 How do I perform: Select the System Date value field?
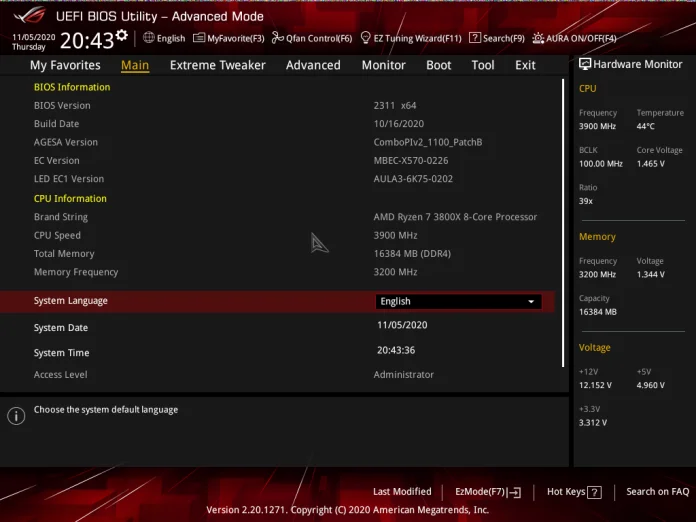pyautogui.click(x=401, y=326)
